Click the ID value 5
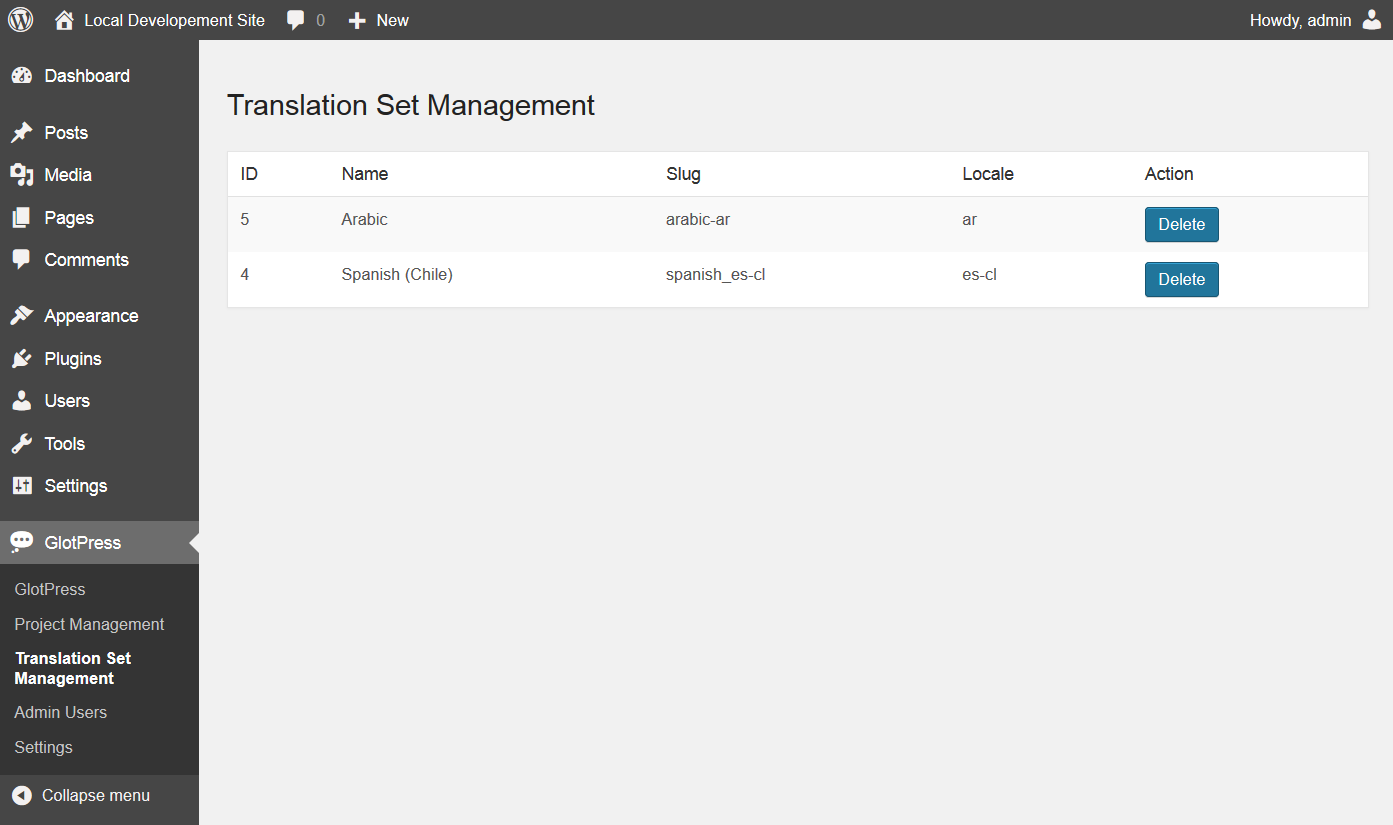 245,219
